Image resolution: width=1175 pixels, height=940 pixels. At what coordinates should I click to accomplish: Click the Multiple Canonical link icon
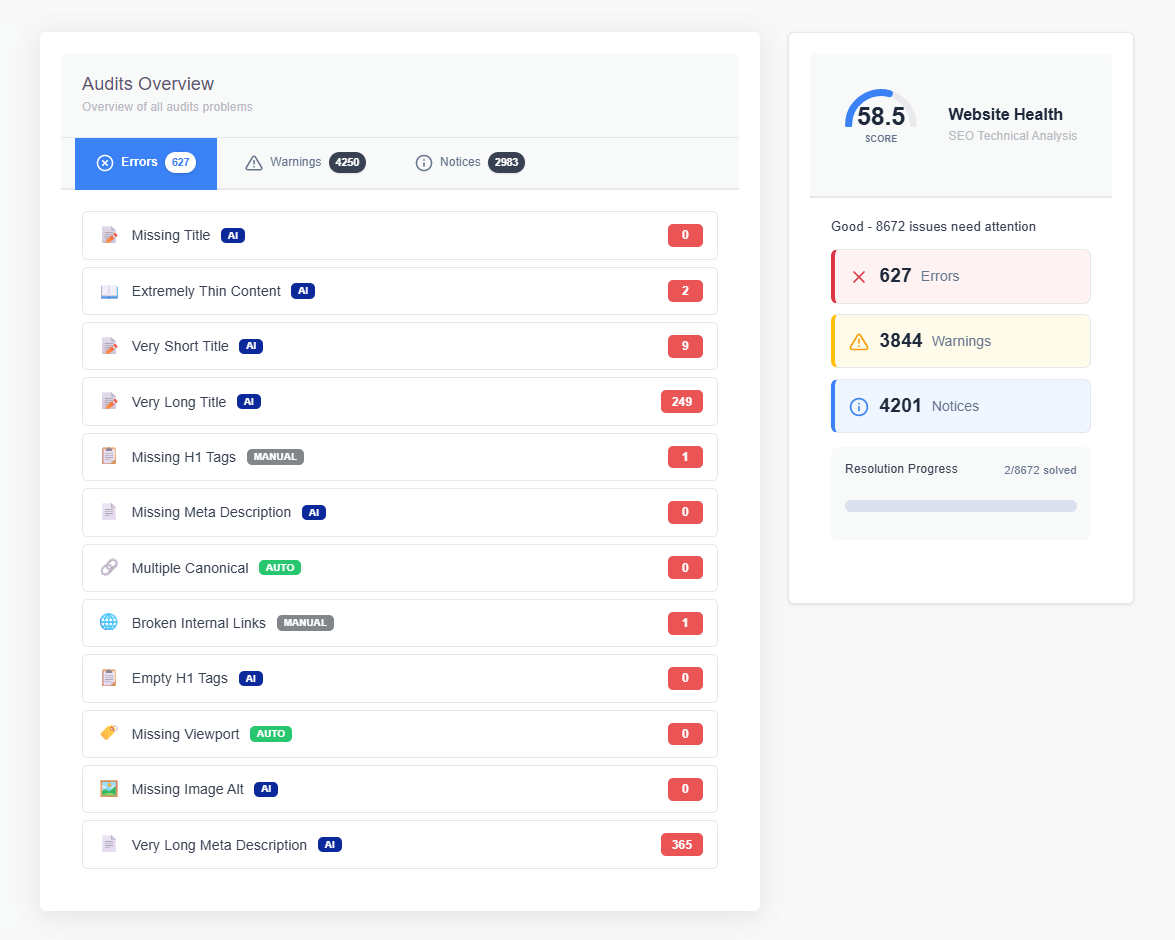[108, 567]
